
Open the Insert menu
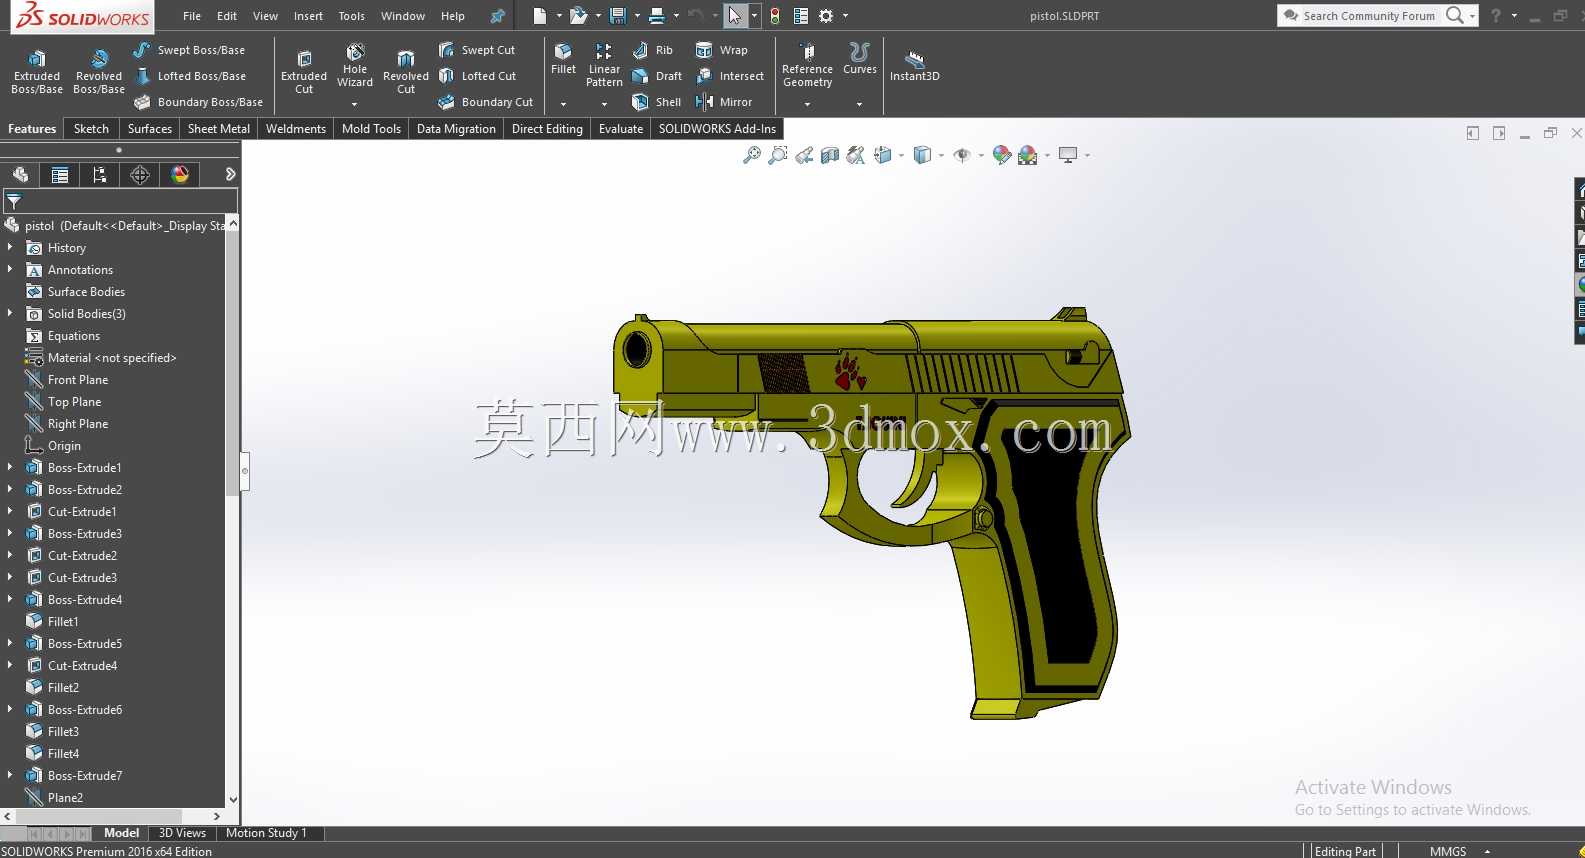click(x=308, y=16)
